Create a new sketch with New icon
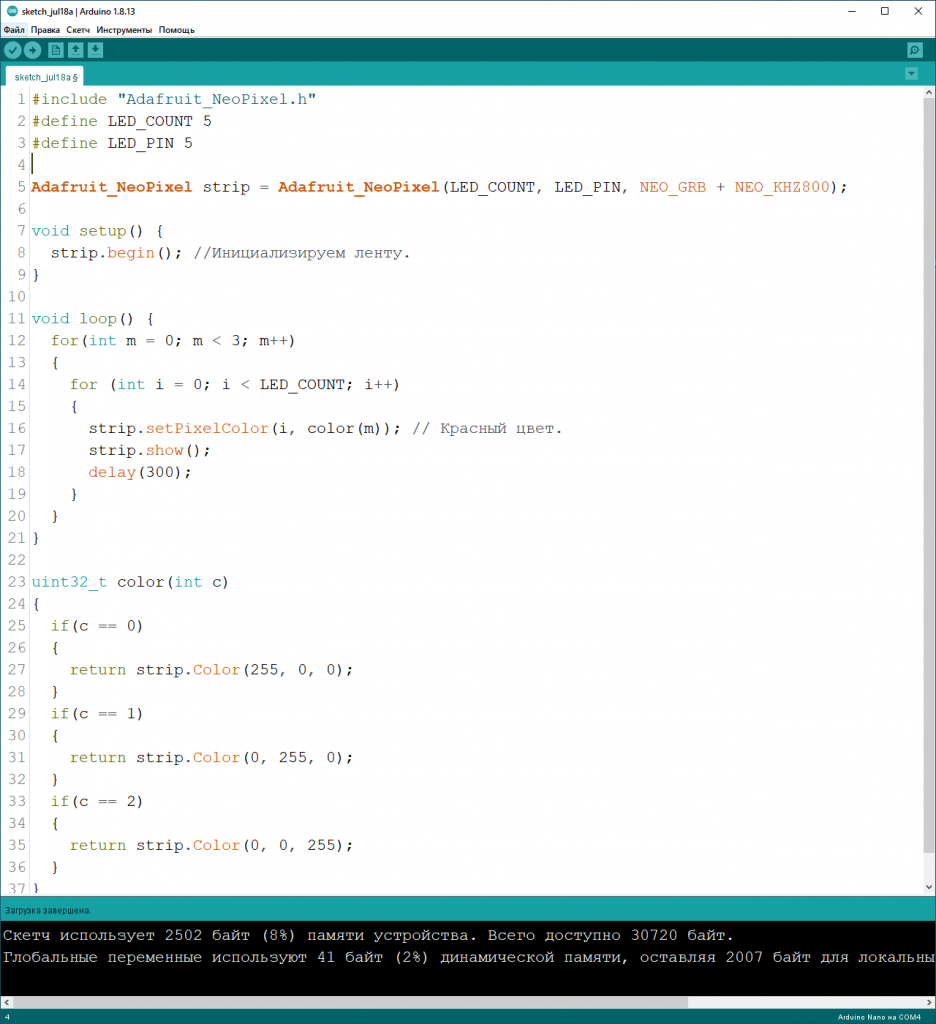Image resolution: width=936 pixels, height=1024 pixels. click(56, 50)
